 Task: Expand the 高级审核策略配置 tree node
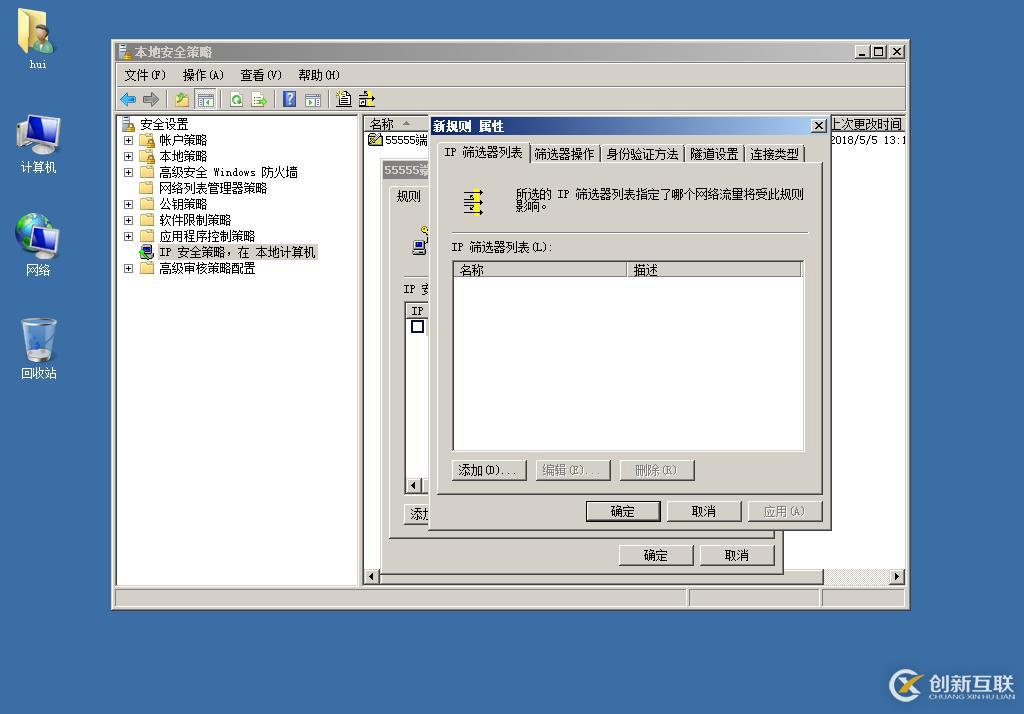click(x=129, y=268)
